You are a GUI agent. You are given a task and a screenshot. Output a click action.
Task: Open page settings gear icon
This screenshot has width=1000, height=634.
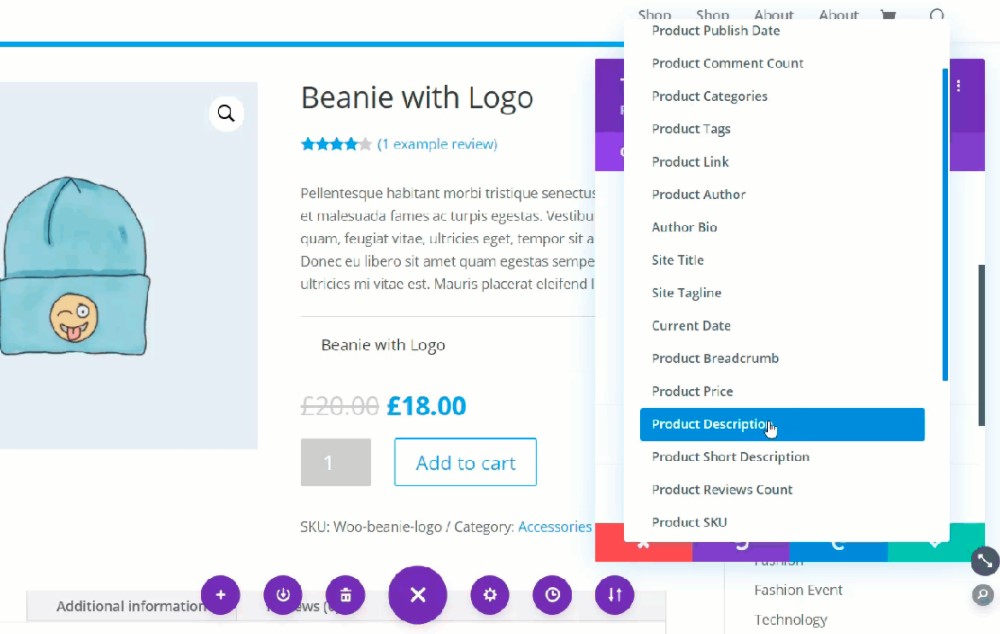tap(489, 595)
